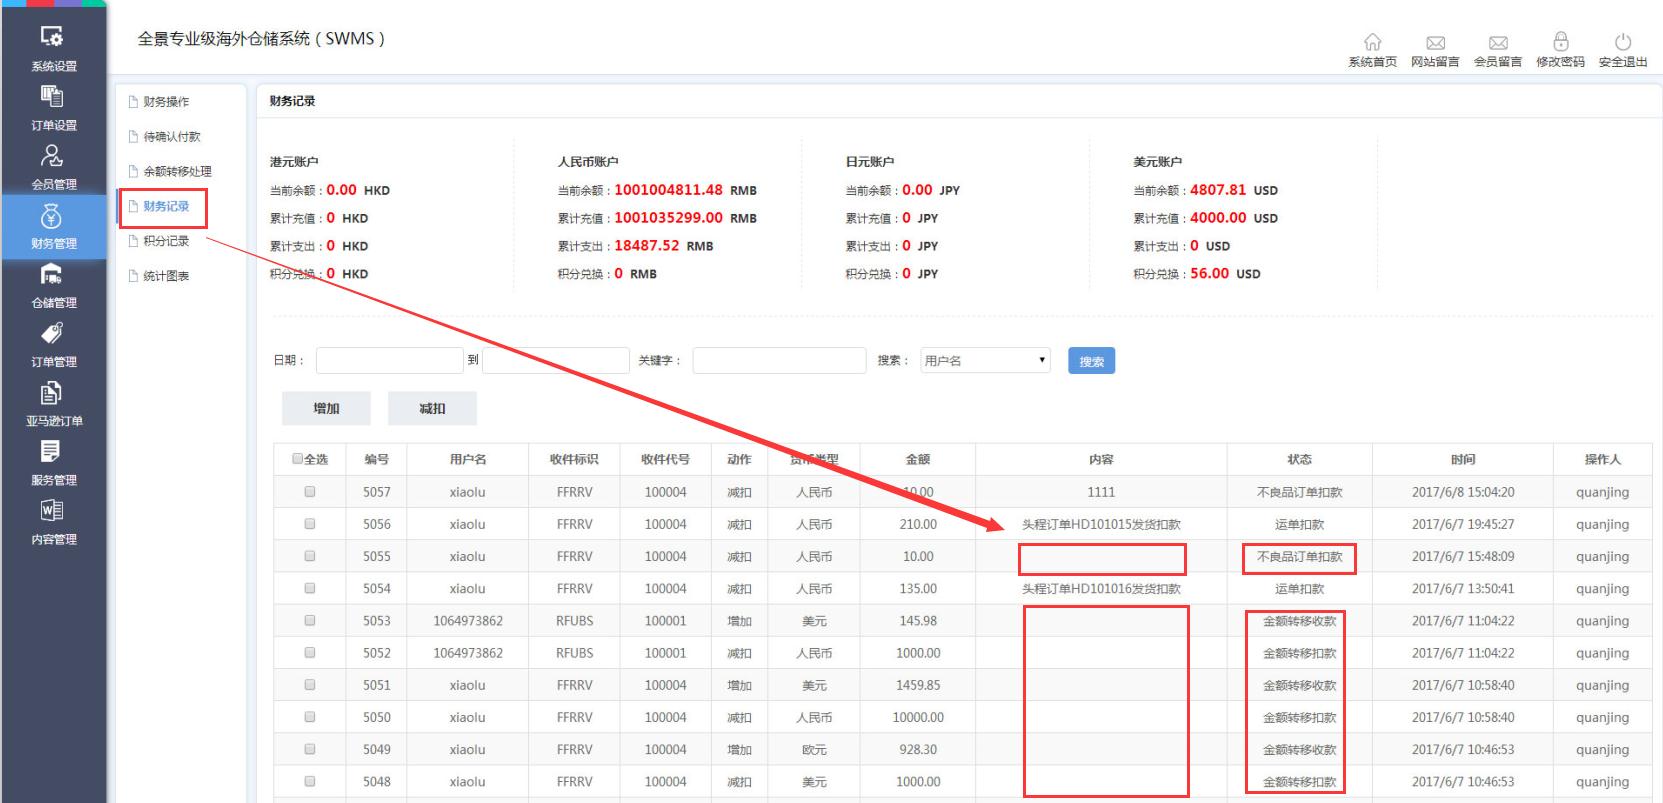Open 财务操作 in the submenu
The height and width of the screenshot is (803, 1663).
tap(166, 102)
